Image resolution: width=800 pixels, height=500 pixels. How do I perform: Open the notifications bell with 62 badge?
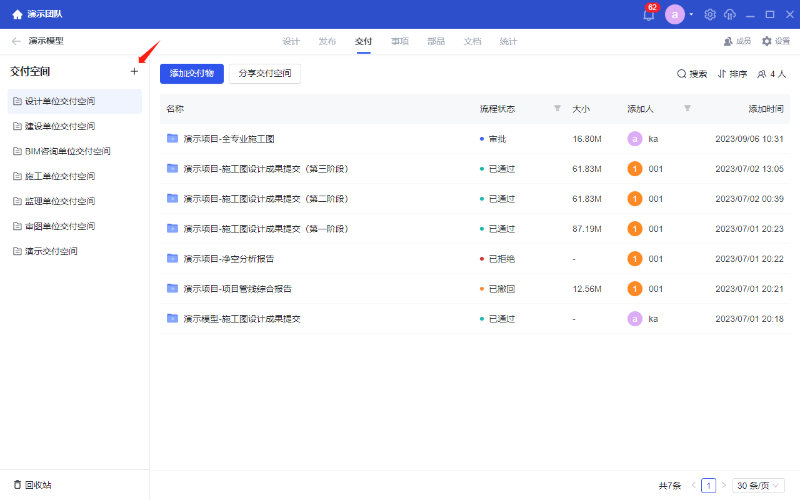pos(648,14)
